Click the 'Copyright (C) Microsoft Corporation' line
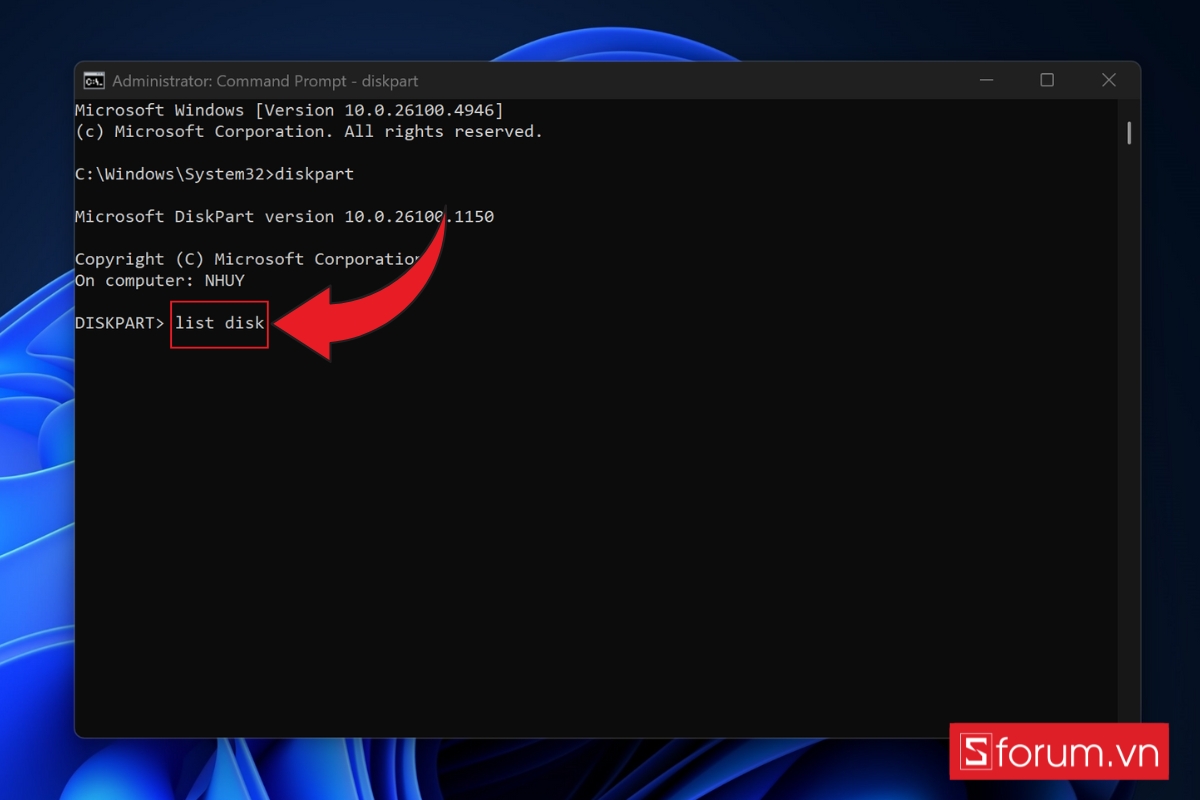This screenshot has width=1200, height=800. pos(250,259)
